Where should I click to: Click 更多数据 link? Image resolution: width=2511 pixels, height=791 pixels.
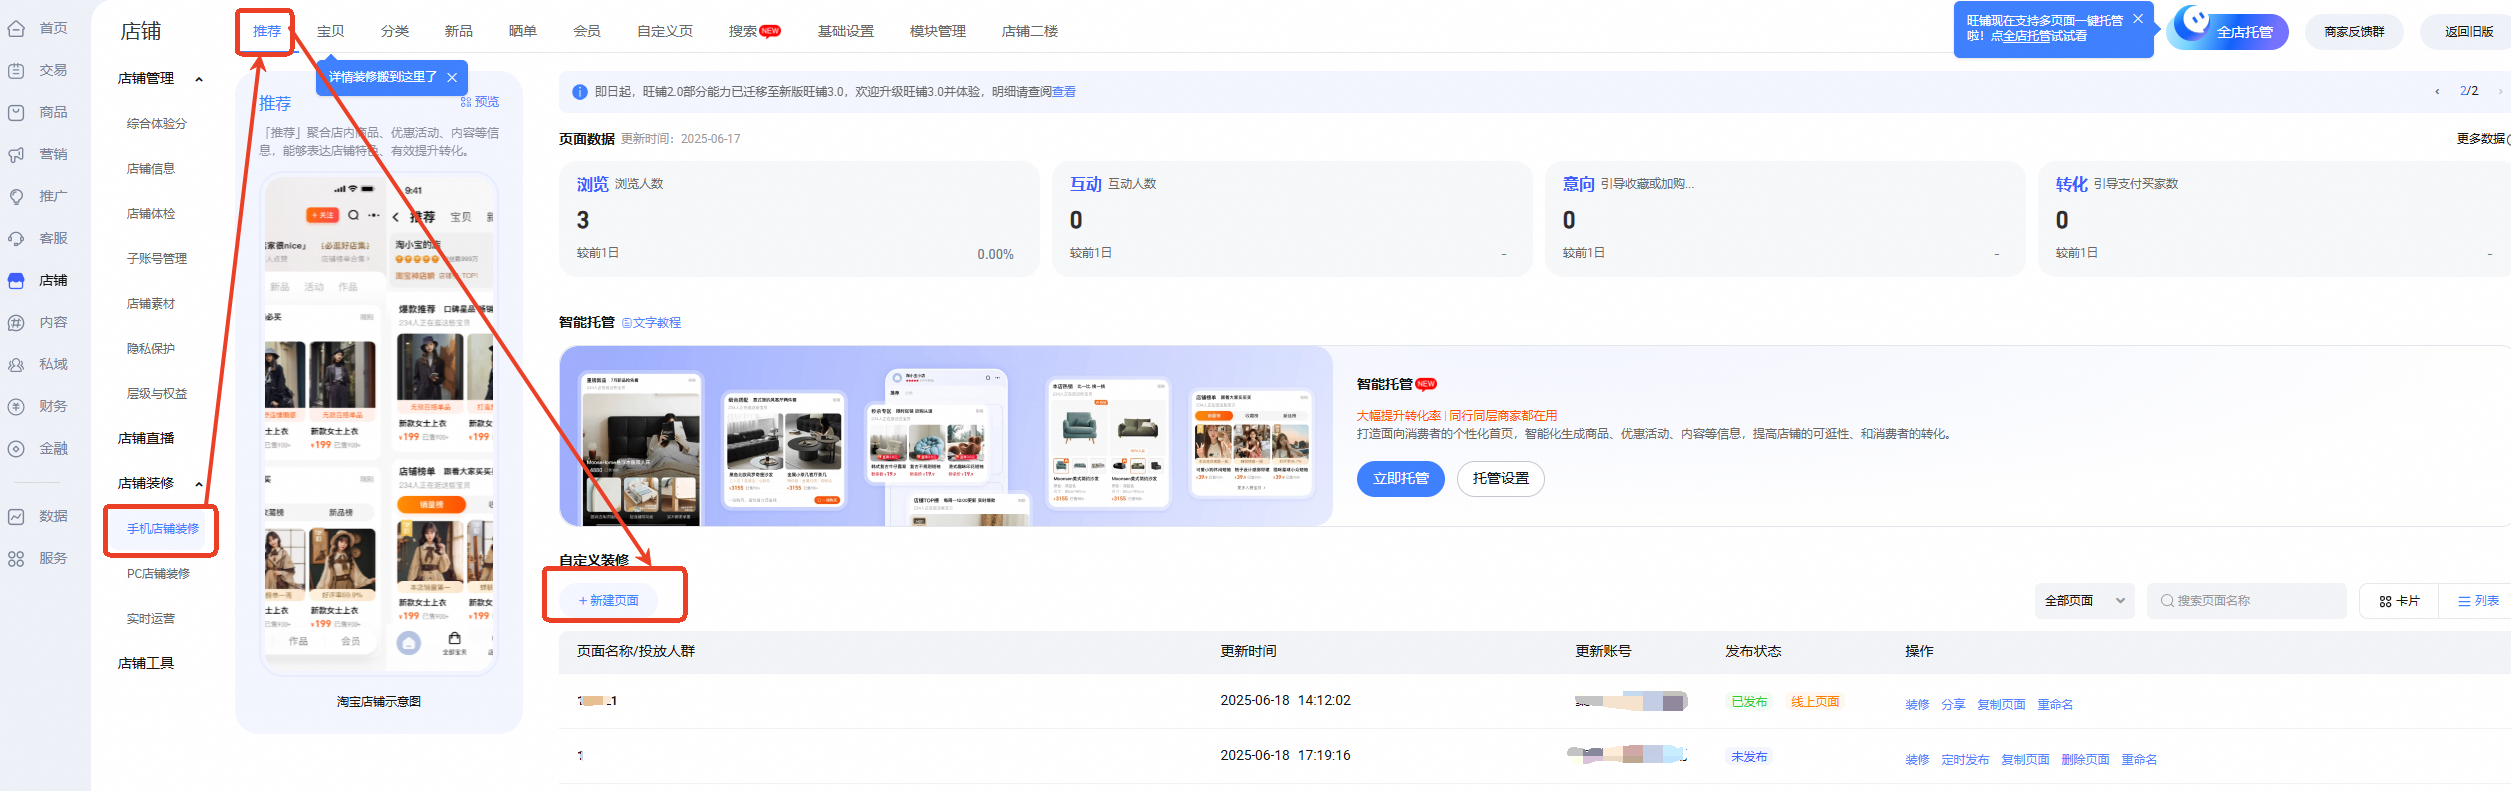tap(2482, 139)
